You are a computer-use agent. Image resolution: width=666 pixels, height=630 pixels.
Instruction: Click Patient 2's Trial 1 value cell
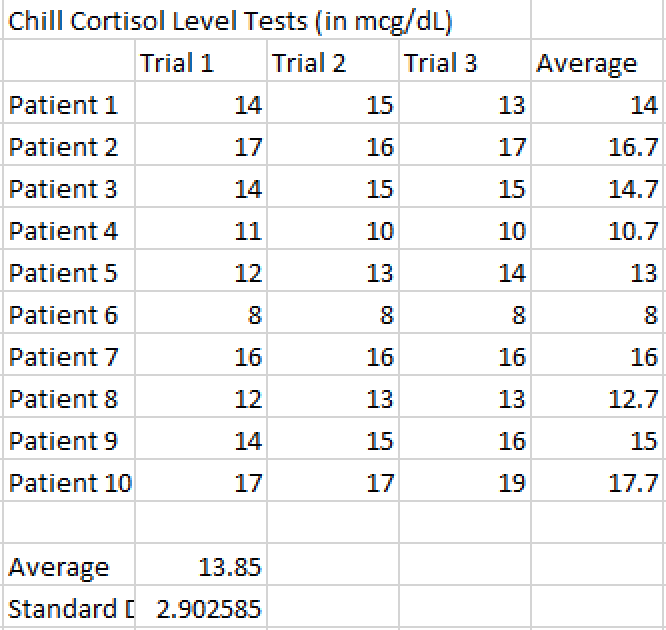(x=200, y=147)
